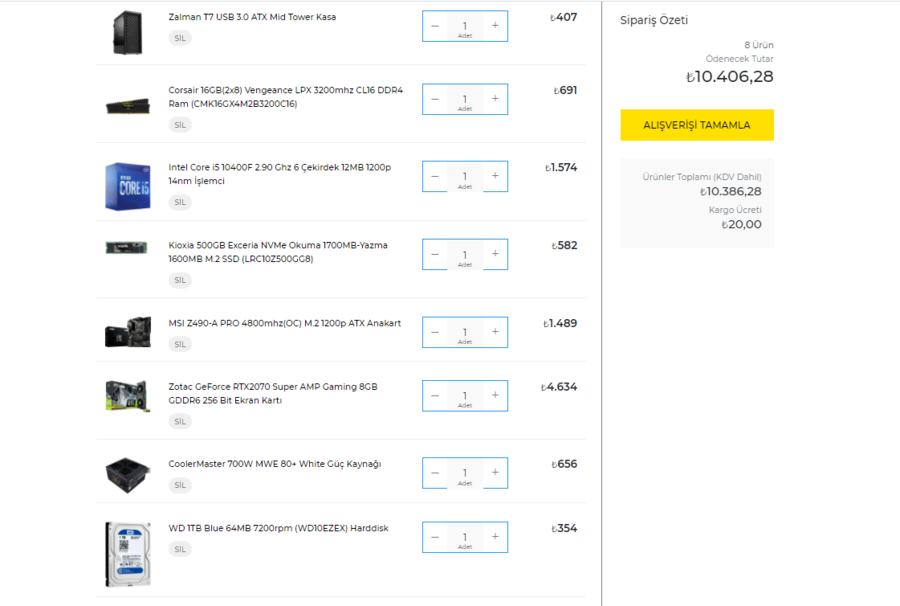Remove Zalman T7 case with SİL button
Screen dimensions: 900x606
[180, 38]
